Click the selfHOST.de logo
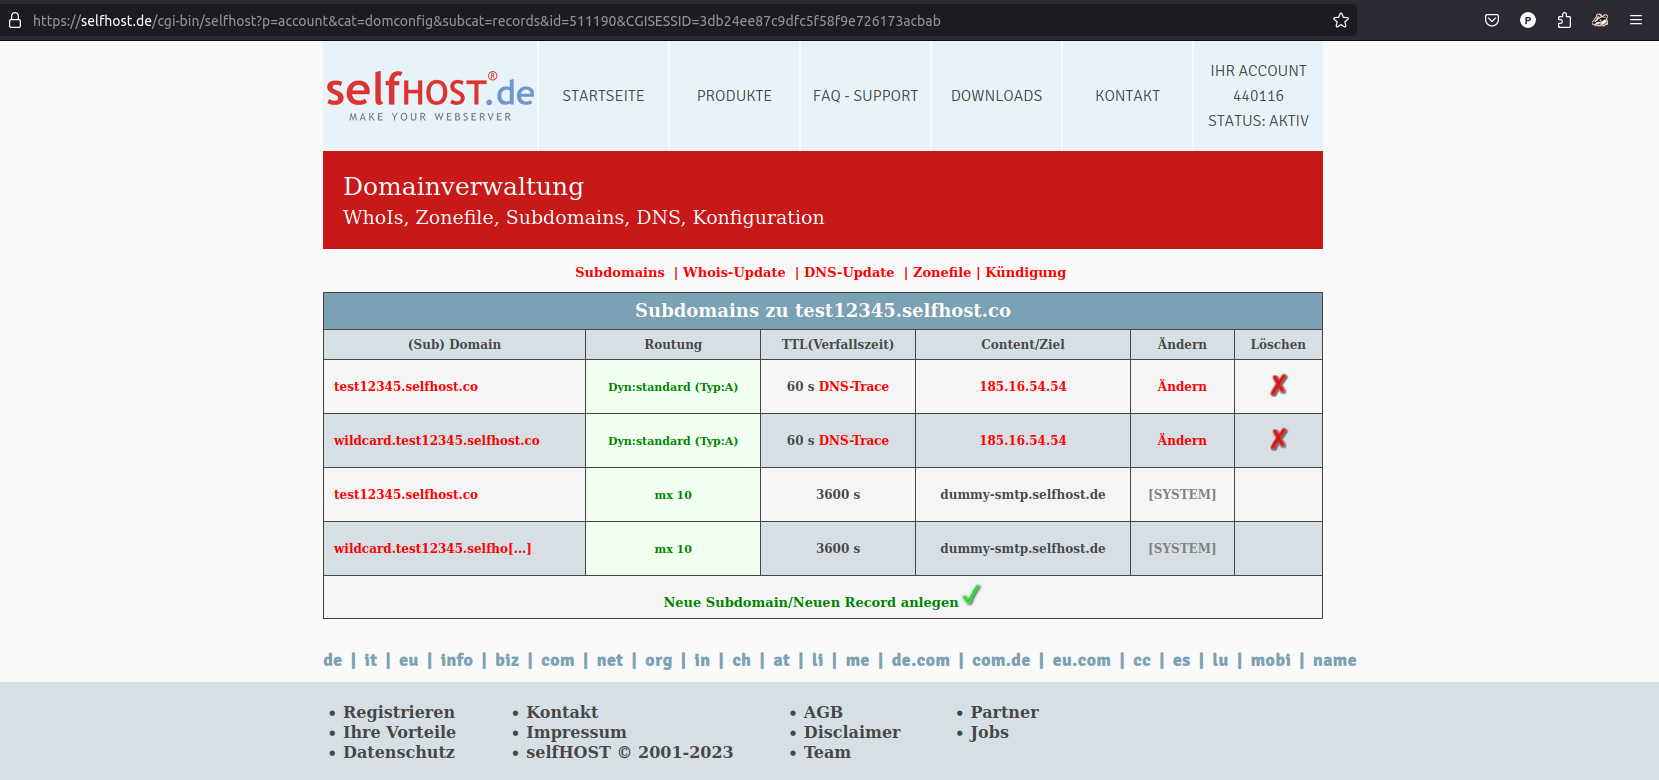 [430, 96]
